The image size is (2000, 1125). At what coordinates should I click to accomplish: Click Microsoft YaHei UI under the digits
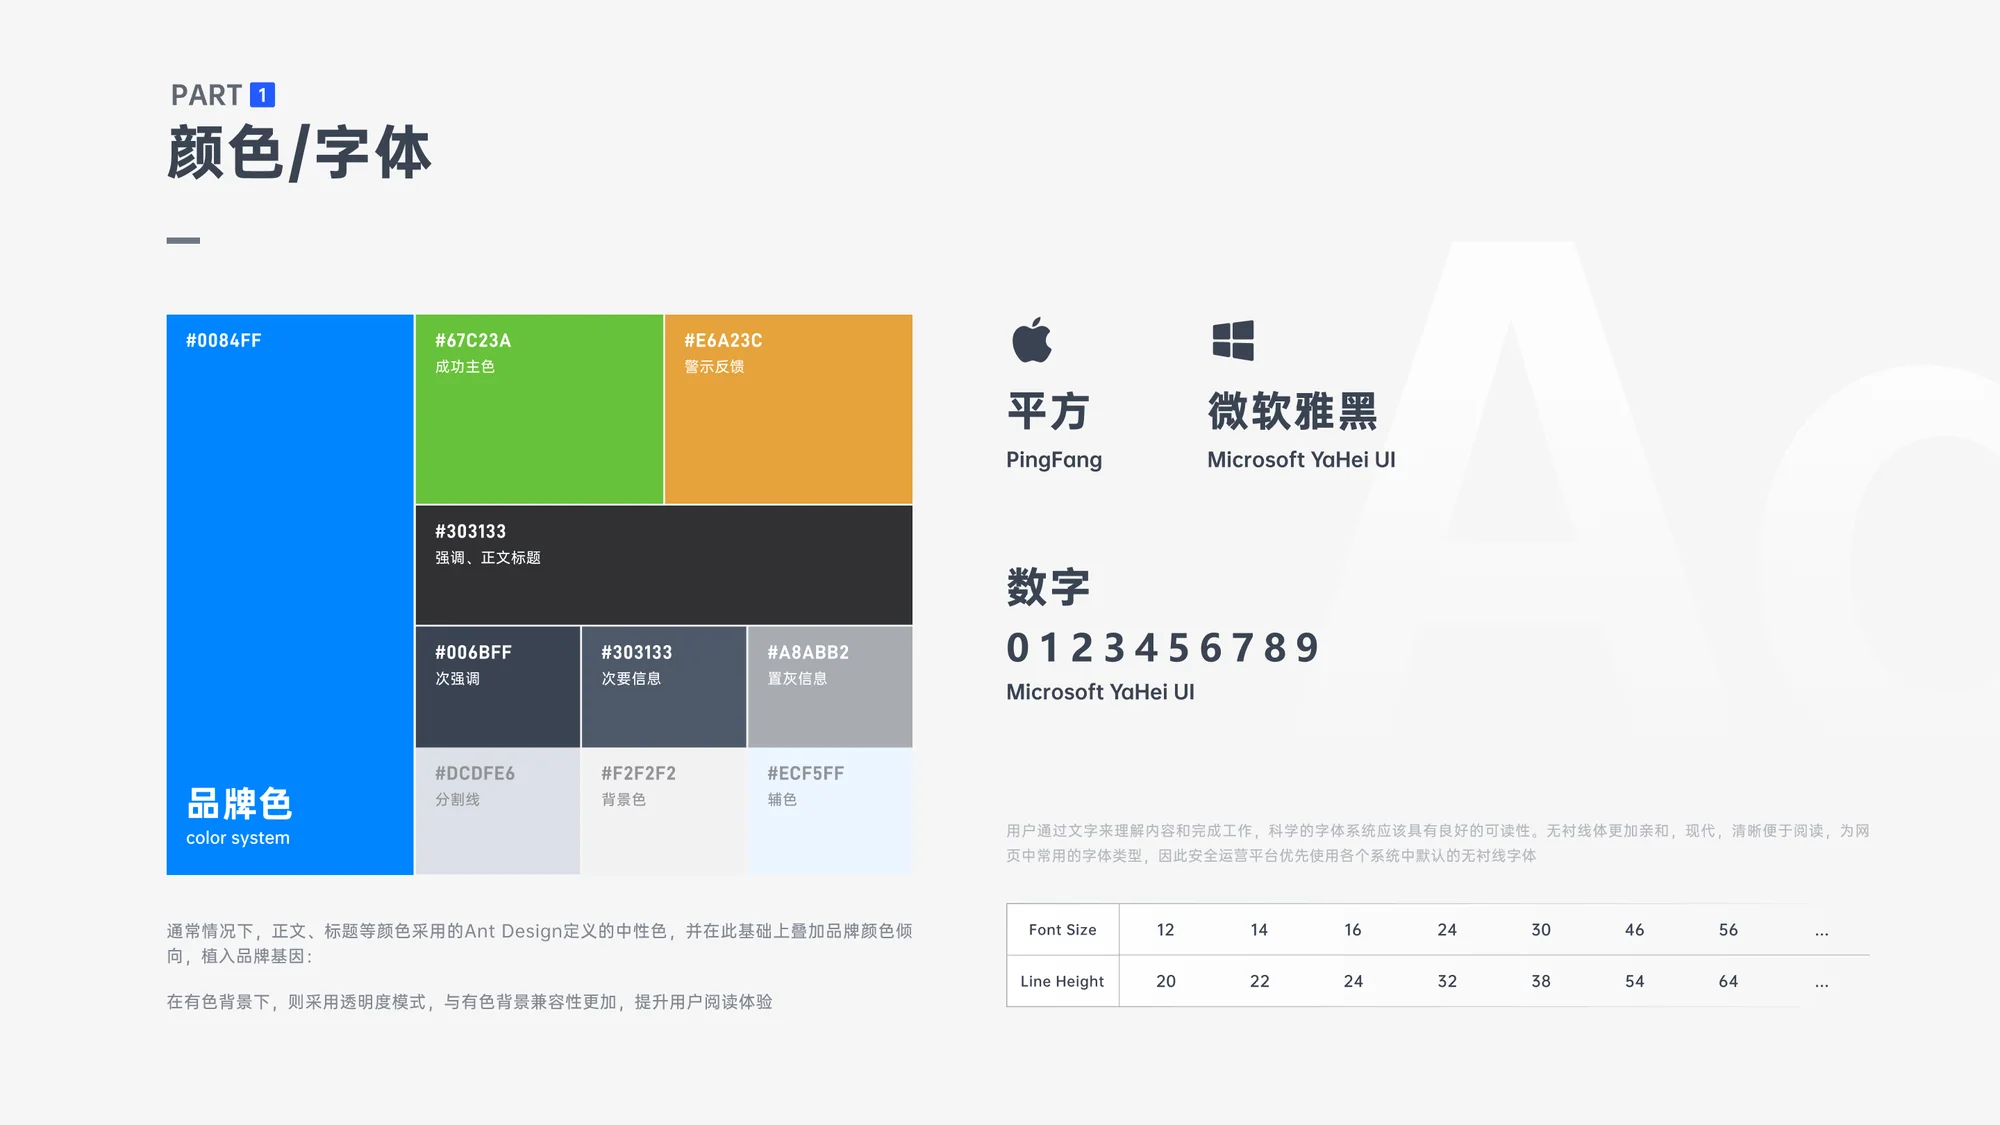(x=1100, y=692)
